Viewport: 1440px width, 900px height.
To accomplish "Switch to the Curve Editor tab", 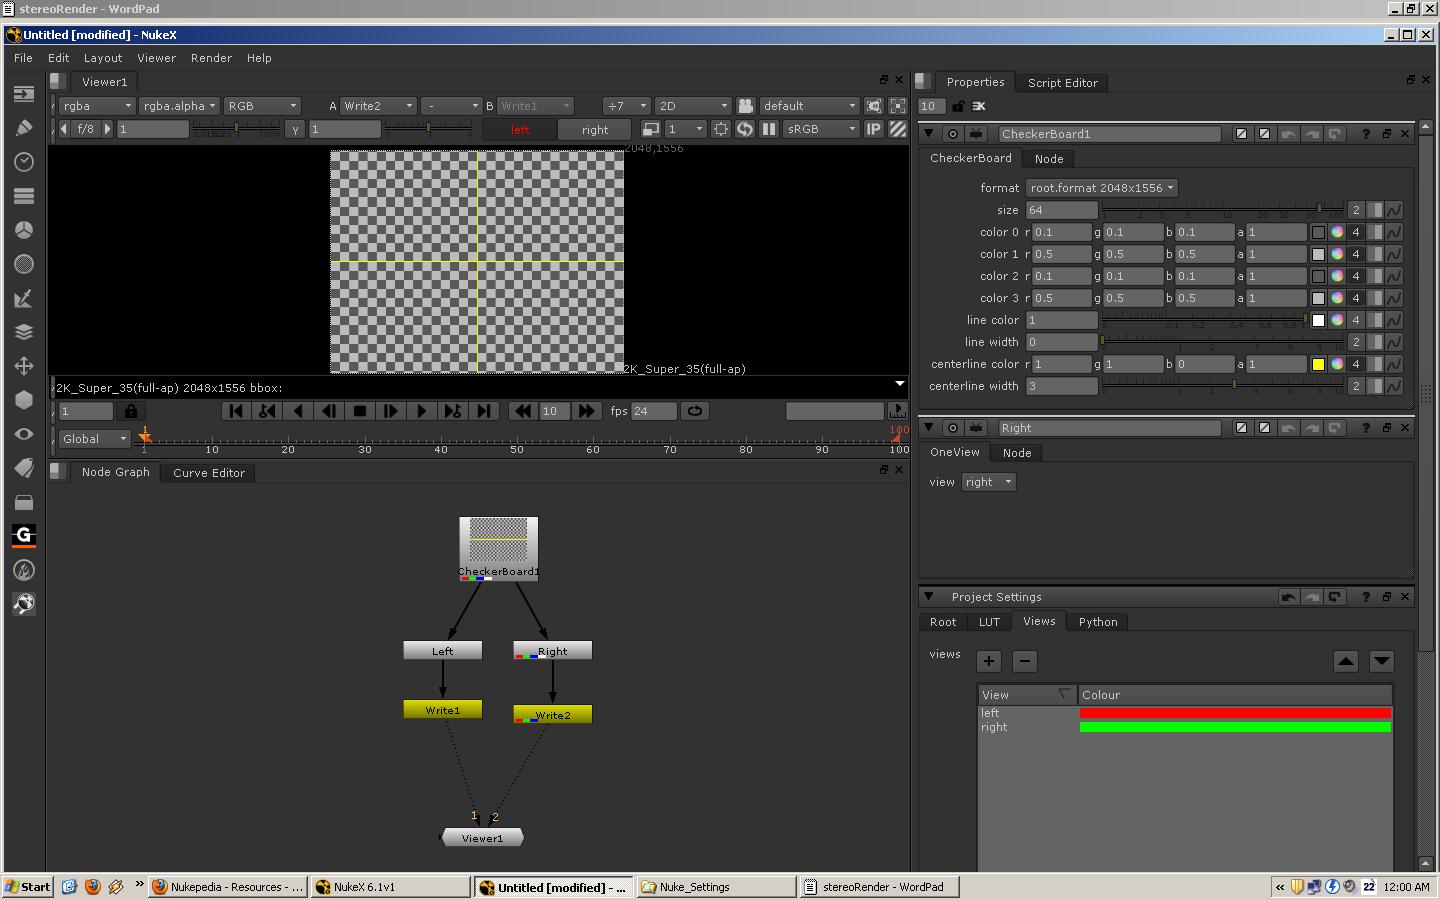I will click(x=209, y=473).
